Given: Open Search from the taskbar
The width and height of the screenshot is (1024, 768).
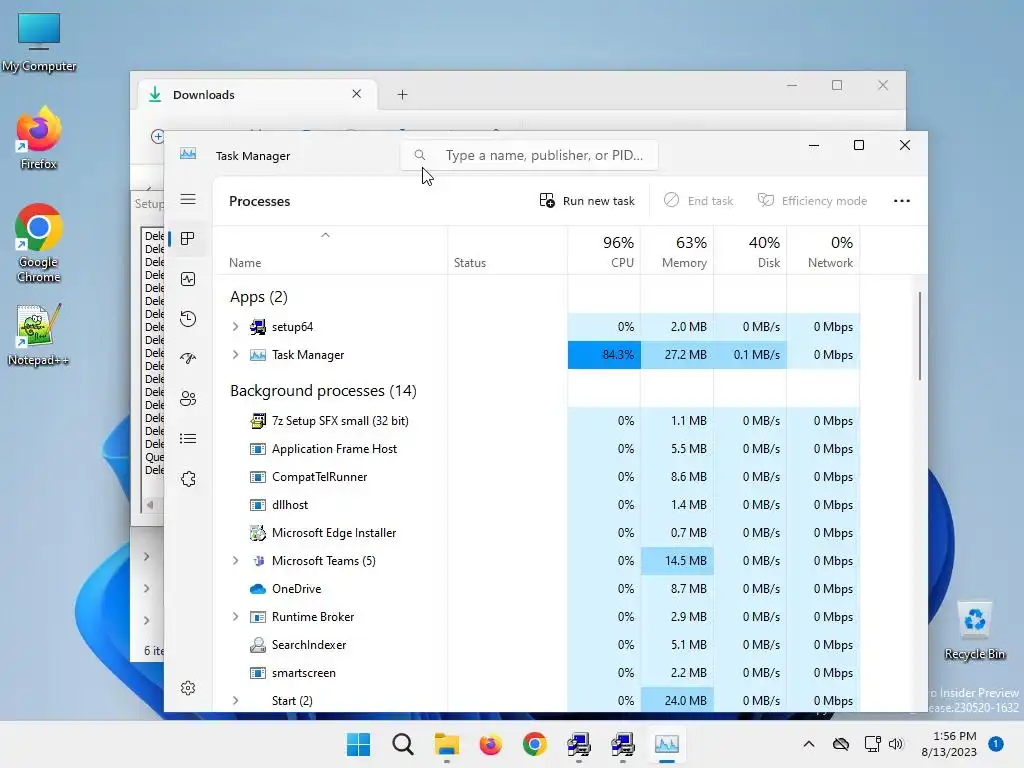Looking at the screenshot, I should click(x=403, y=744).
